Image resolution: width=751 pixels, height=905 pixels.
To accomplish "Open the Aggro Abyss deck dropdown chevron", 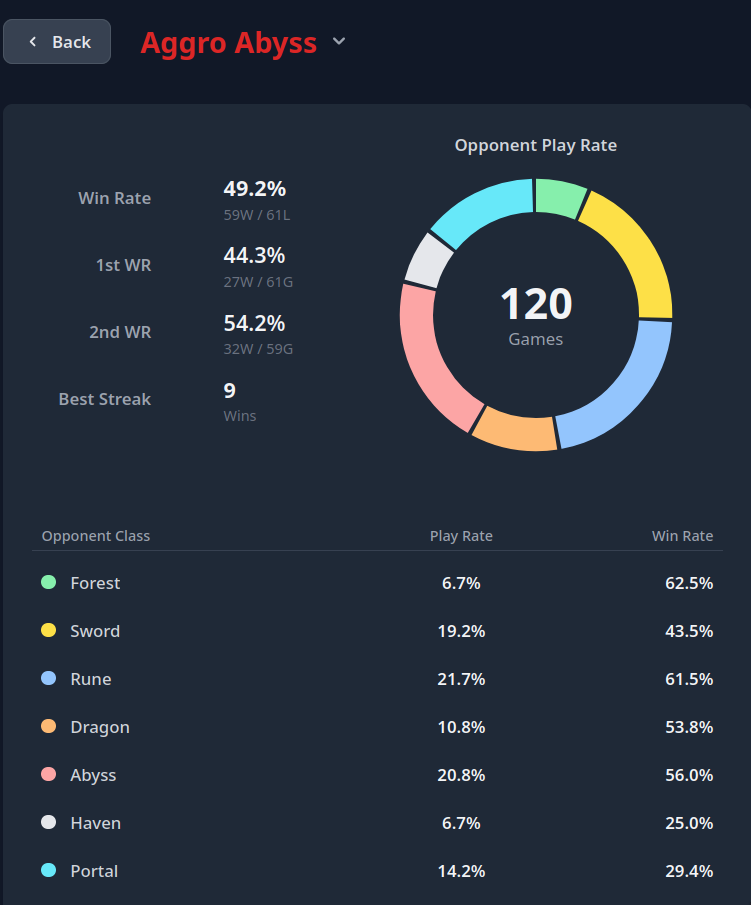I will click(x=339, y=41).
